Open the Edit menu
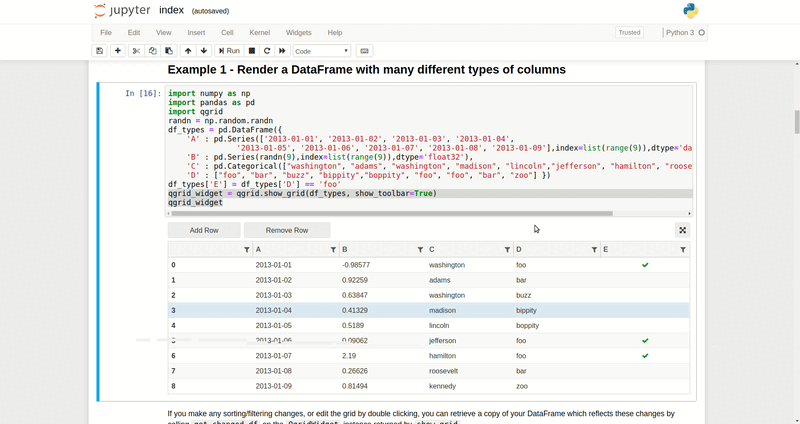Viewport: 800px width, 424px height. 134,33
